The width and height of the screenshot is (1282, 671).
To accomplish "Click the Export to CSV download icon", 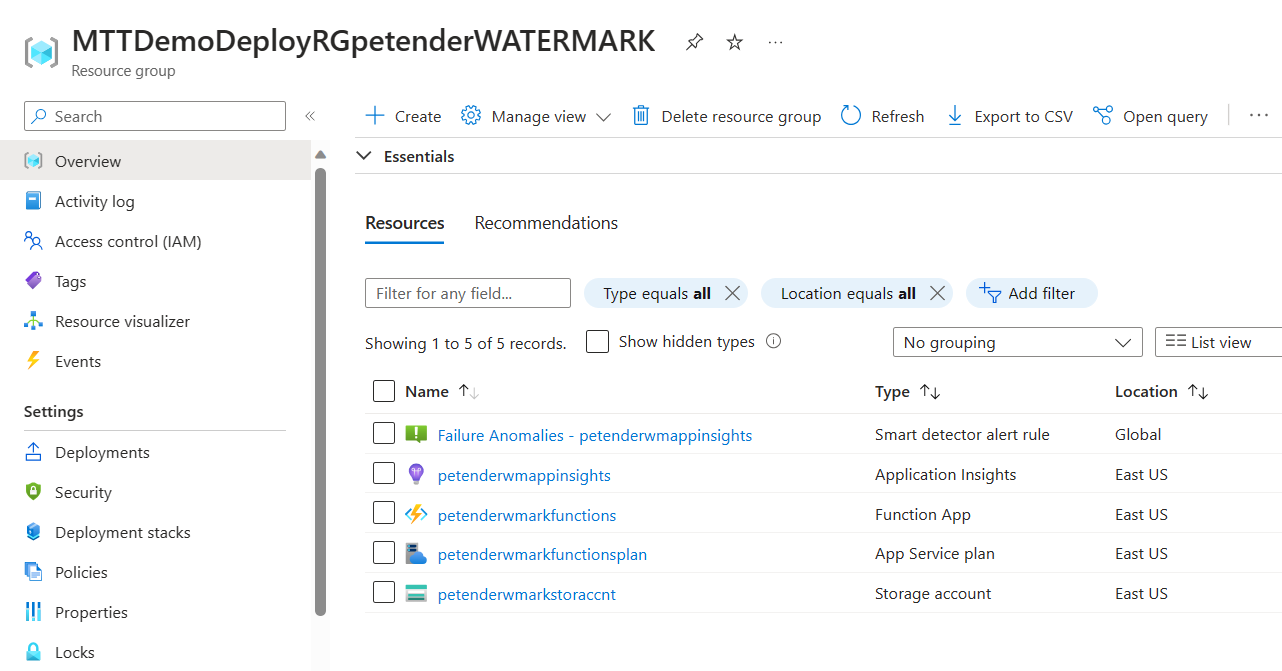I will pyautogui.click(x=955, y=116).
